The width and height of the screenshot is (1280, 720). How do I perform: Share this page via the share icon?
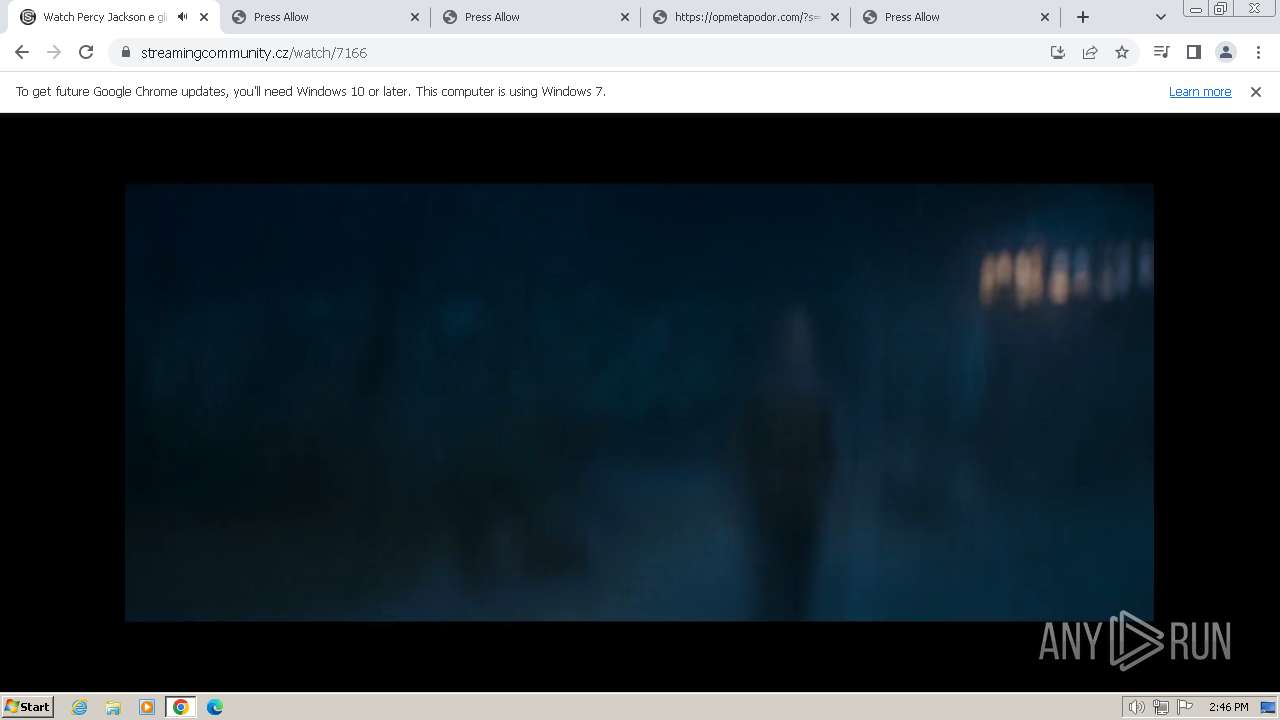[x=1090, y=52]
